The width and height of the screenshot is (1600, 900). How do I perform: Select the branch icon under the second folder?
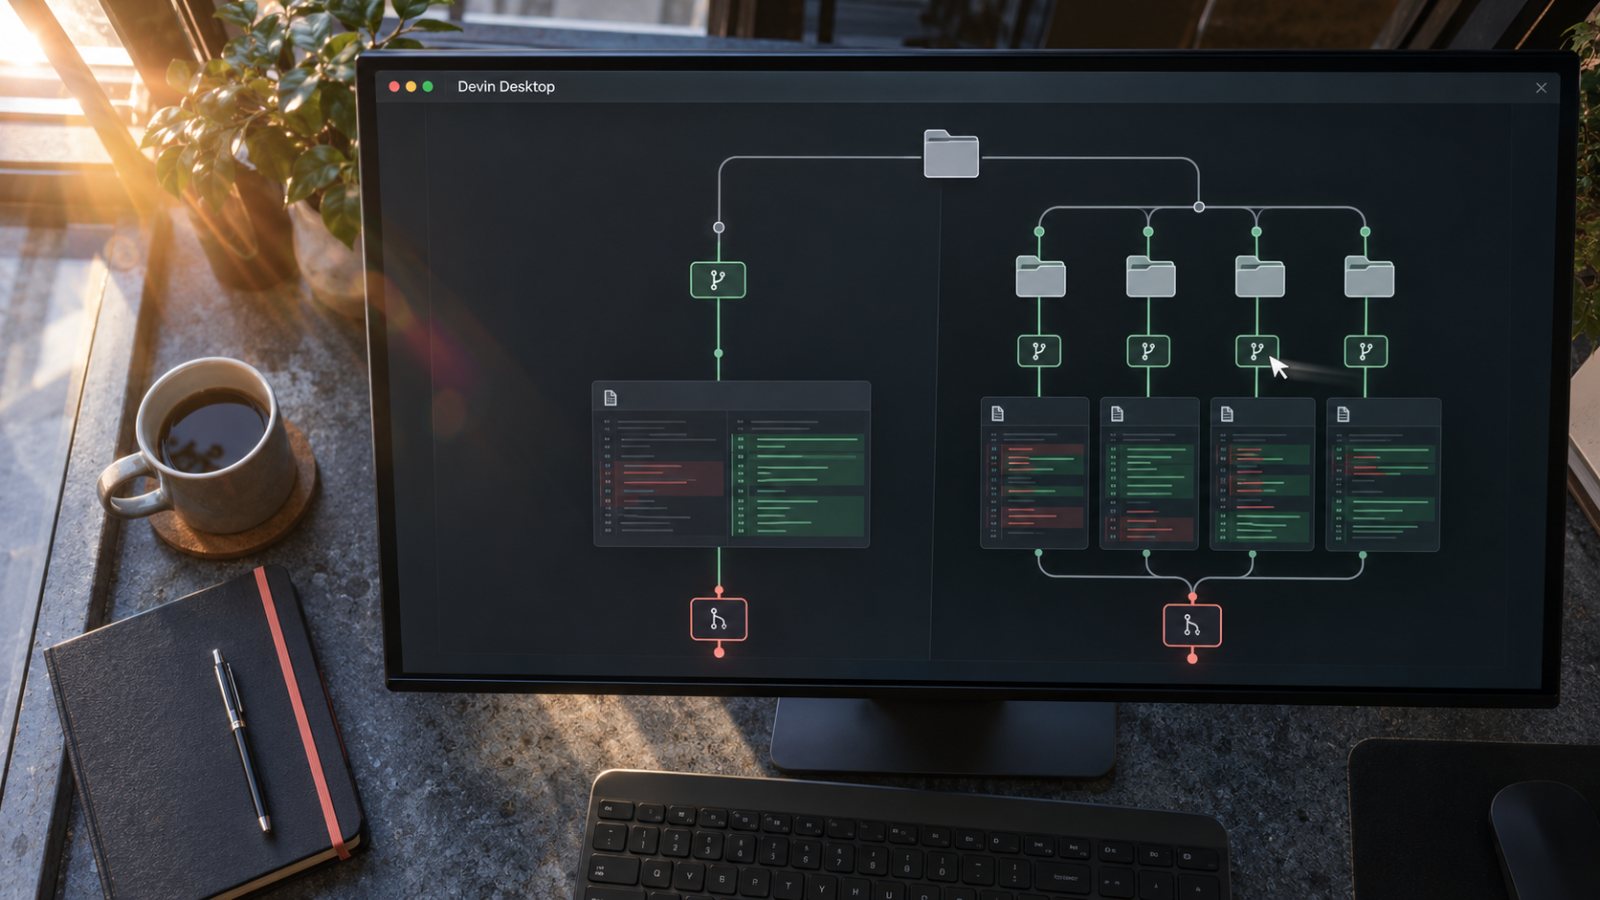click(1148, 351)
